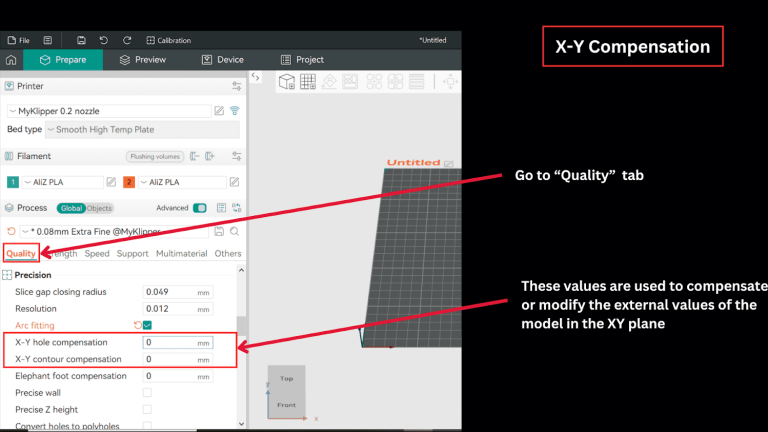
Task: Open the Bed type dropdown
Action: [x=143, y=129]
